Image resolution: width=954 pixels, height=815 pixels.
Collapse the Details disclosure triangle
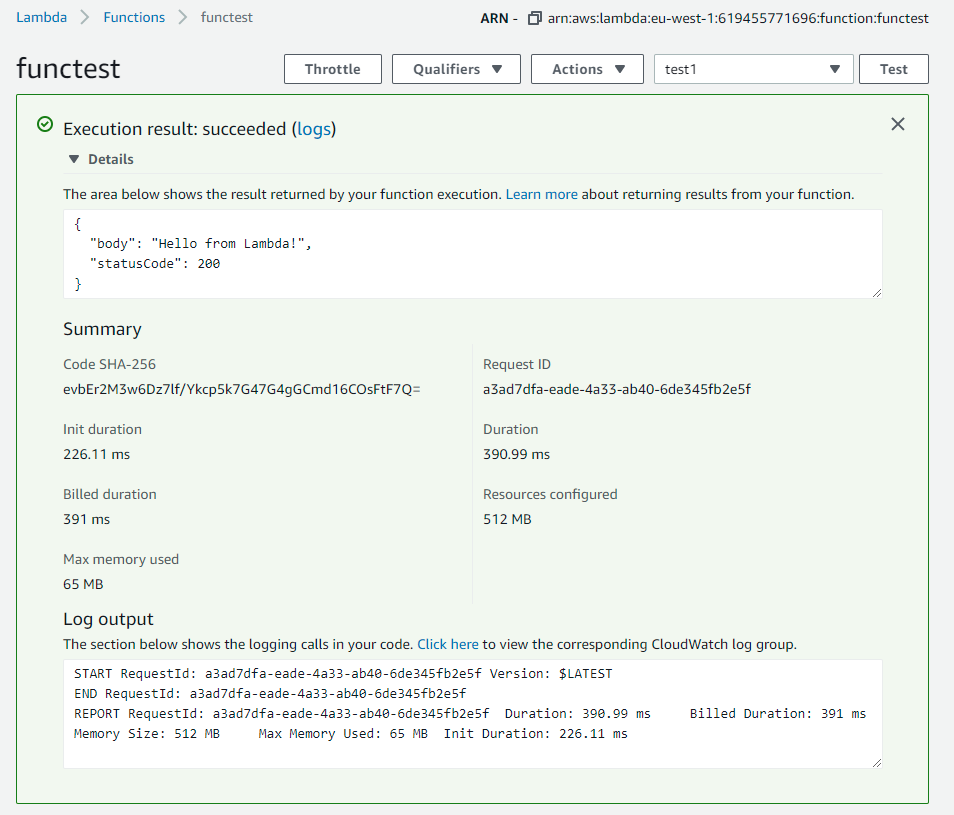pyautogui.click(x=74, y=159)
